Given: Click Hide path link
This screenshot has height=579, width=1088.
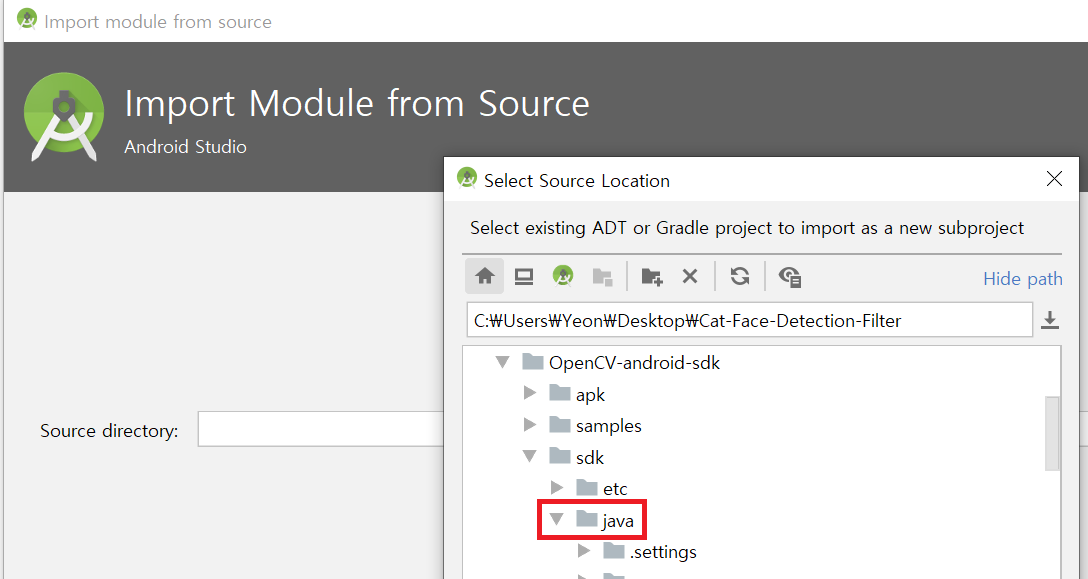Looking at the screenshot, I should (x=1022, y=278).
